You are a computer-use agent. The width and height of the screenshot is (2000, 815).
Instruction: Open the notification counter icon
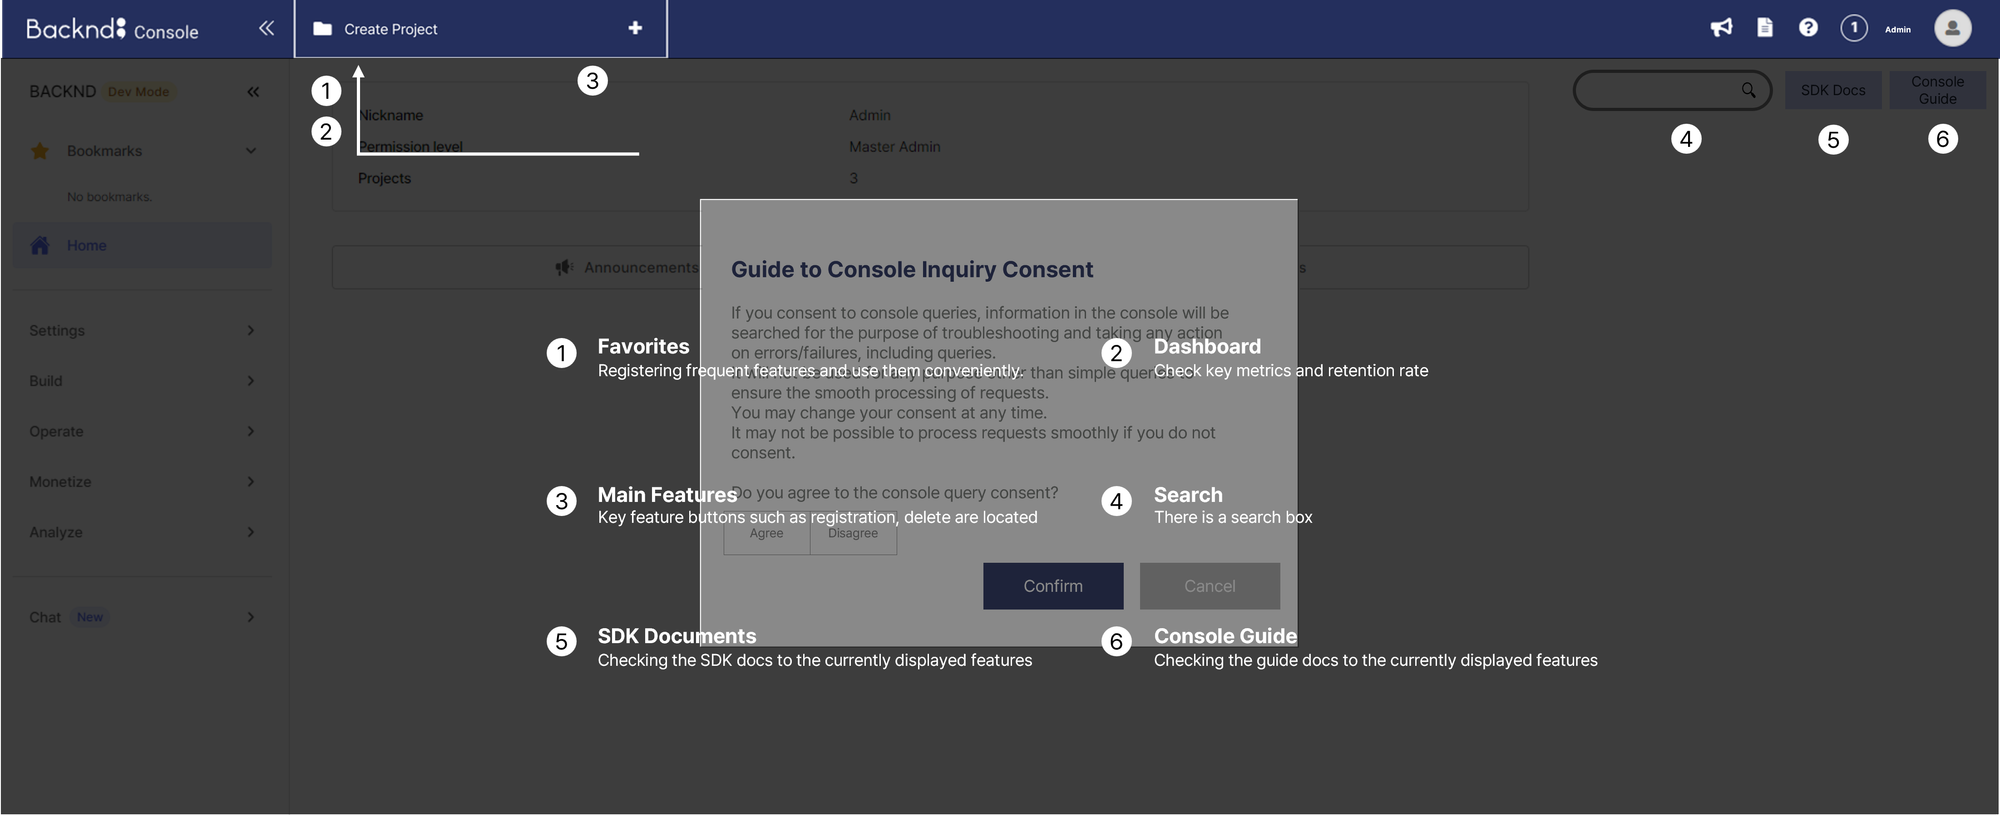pyautogui.click(x=1853, y=28)
